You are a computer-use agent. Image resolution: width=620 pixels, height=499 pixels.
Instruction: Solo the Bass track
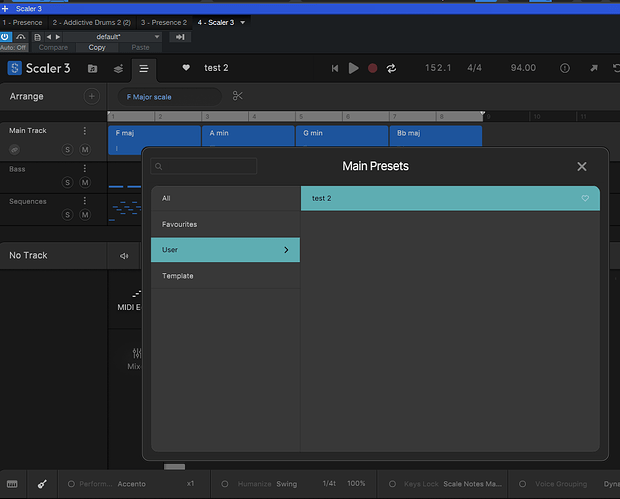[x=68, y=182]
